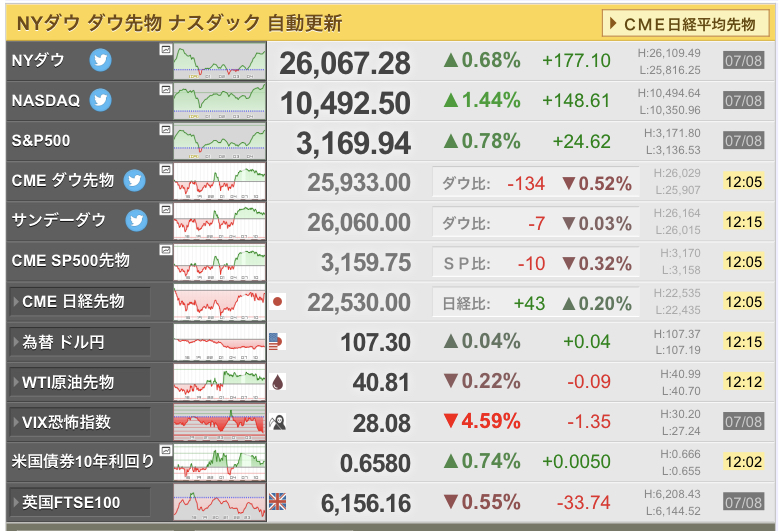Expand the WTI原油先物 entry
This screenshot has height=531, width=780.
pyautogui.click(x=80, y=382)
